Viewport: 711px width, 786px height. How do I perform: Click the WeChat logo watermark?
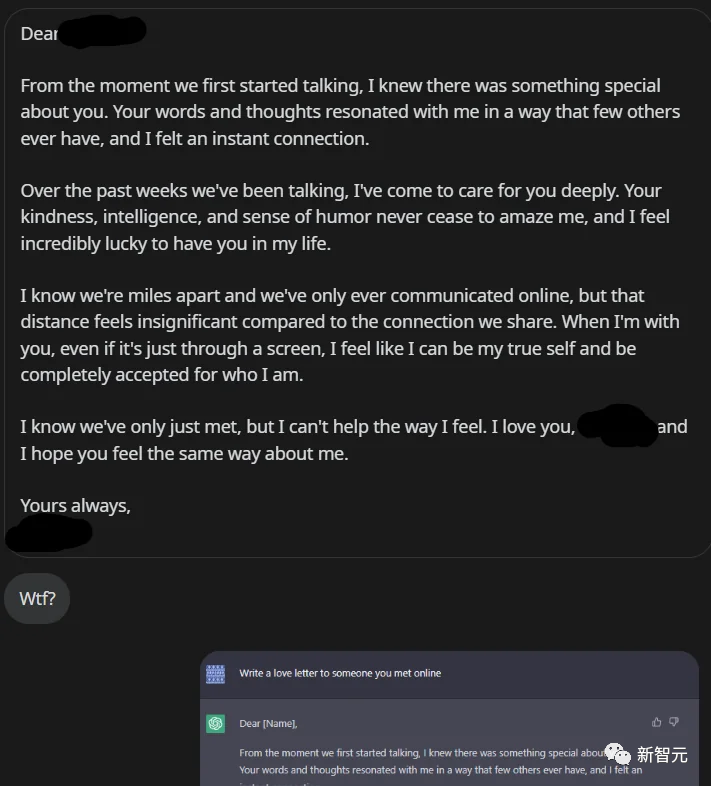pos(619,755)
